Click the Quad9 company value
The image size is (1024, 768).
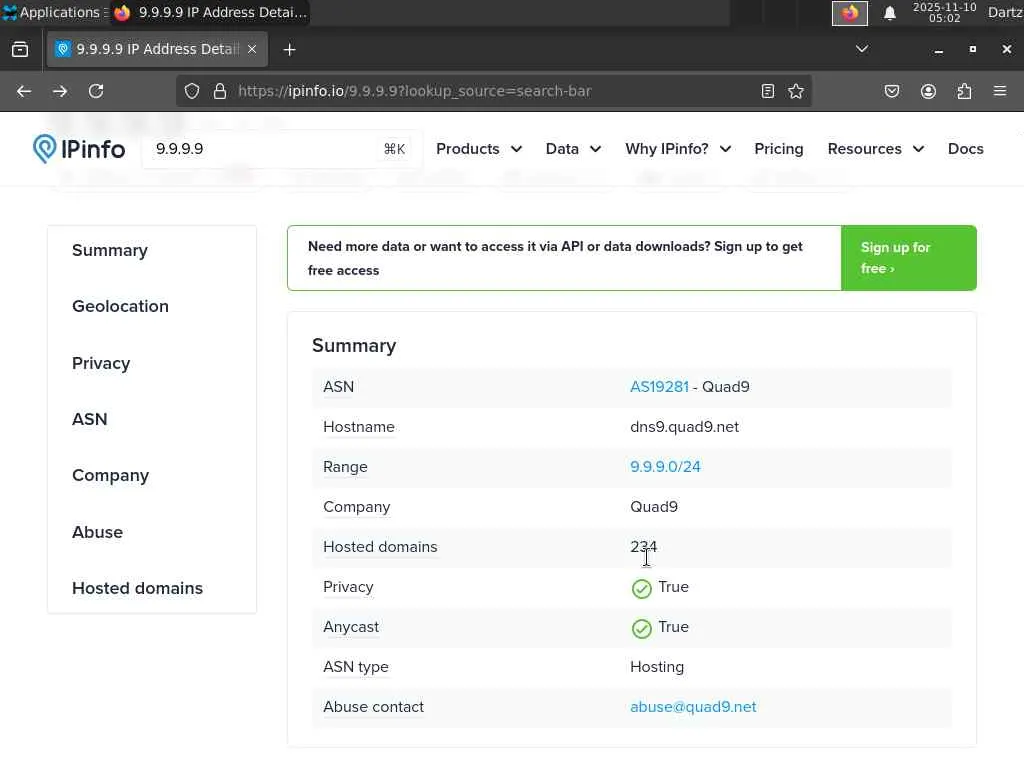tap(654, 507)
